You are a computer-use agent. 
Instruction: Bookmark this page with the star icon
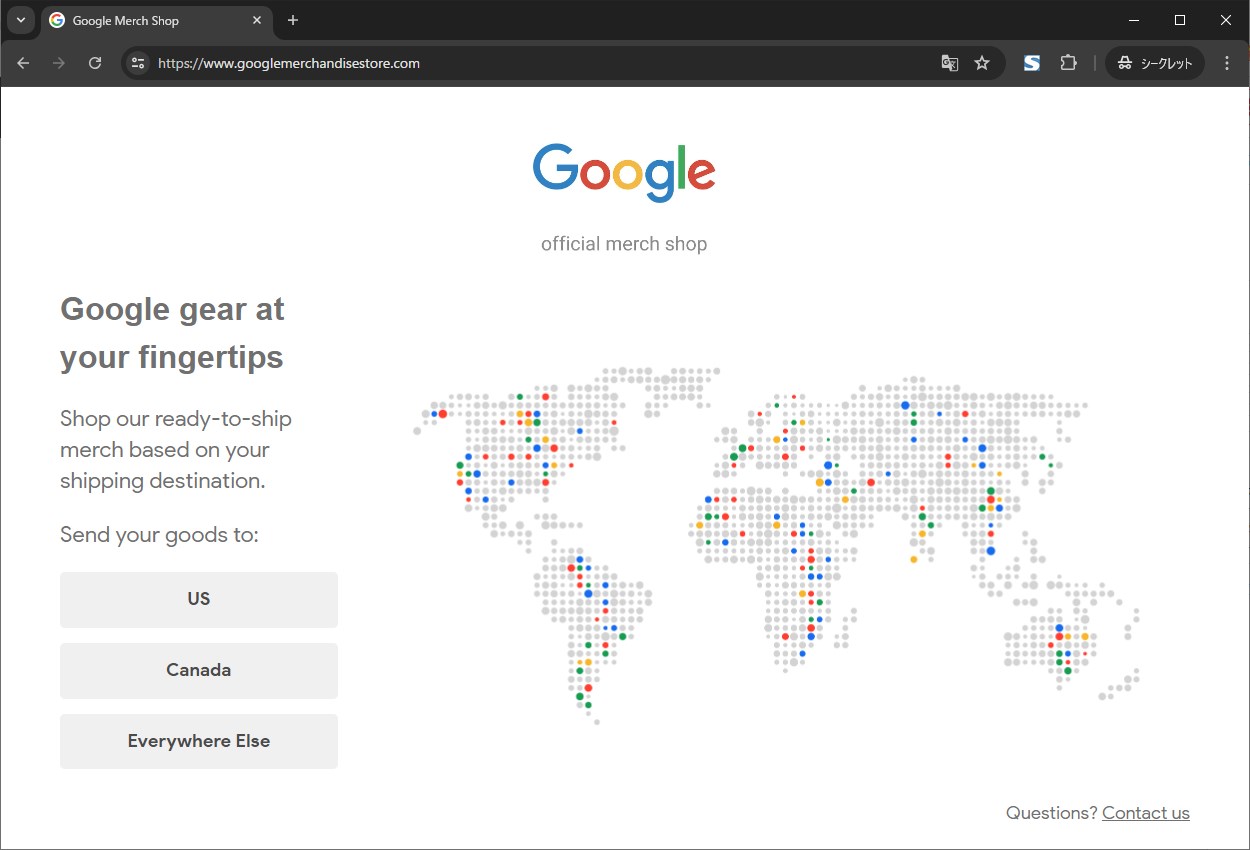tap(982, 63)
